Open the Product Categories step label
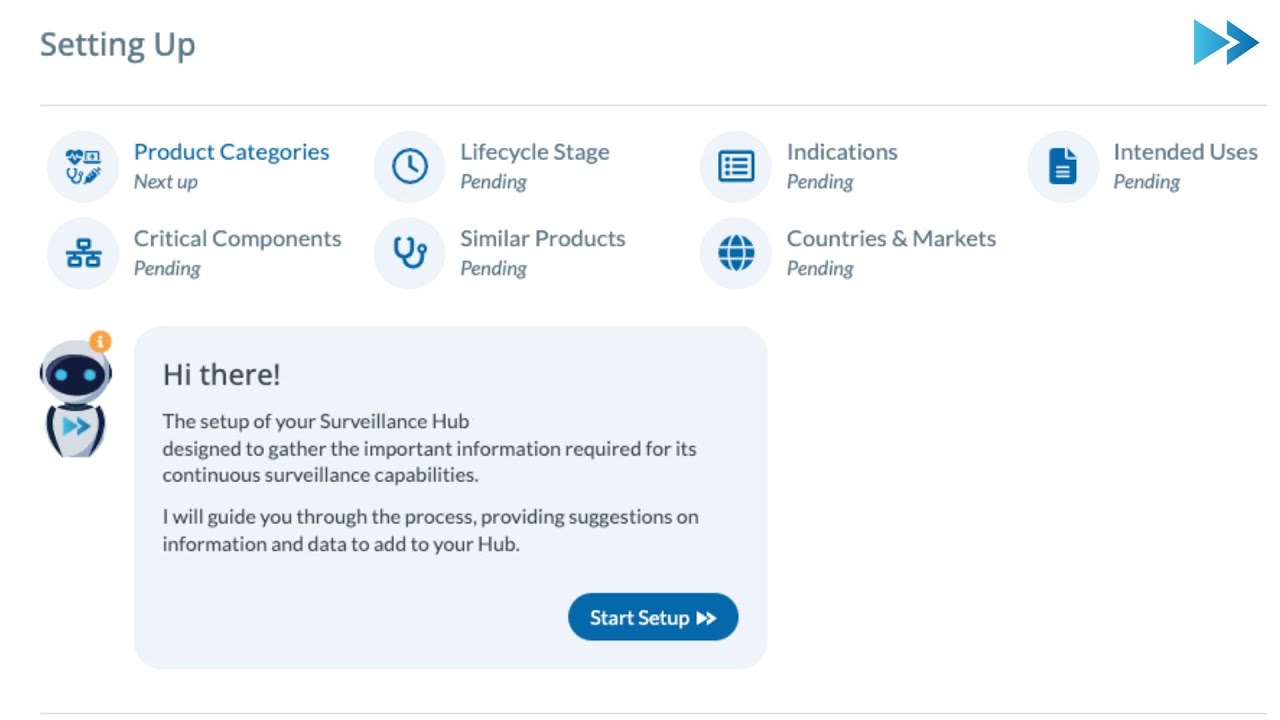 click(232, 152)
